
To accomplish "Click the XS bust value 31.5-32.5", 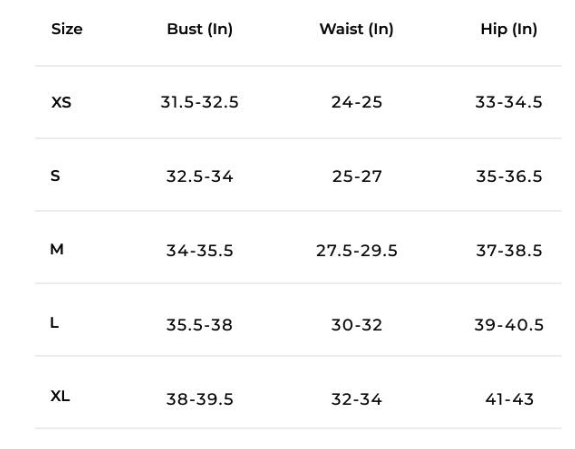I will tap(199, 102).
